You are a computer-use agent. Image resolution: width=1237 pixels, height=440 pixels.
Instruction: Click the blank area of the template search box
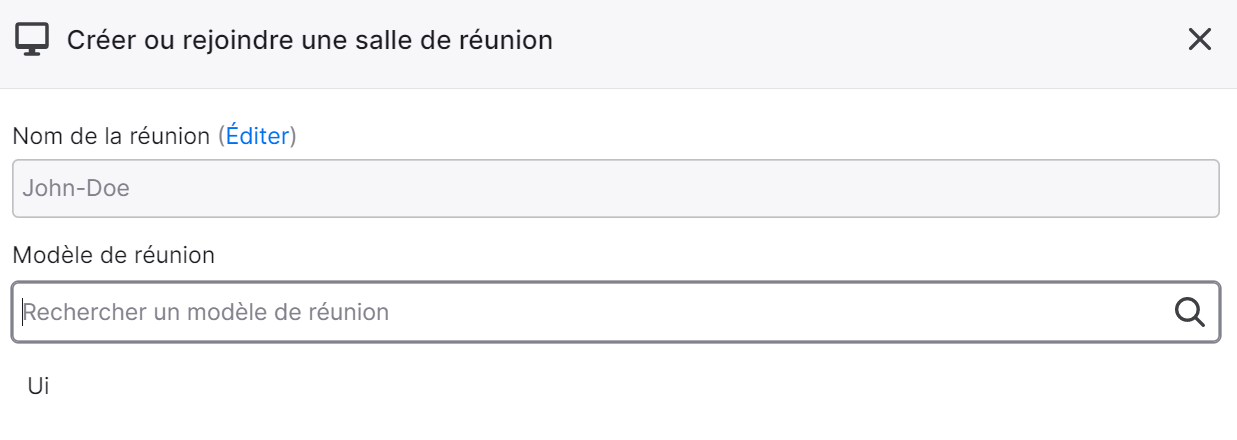click(780, 312)
